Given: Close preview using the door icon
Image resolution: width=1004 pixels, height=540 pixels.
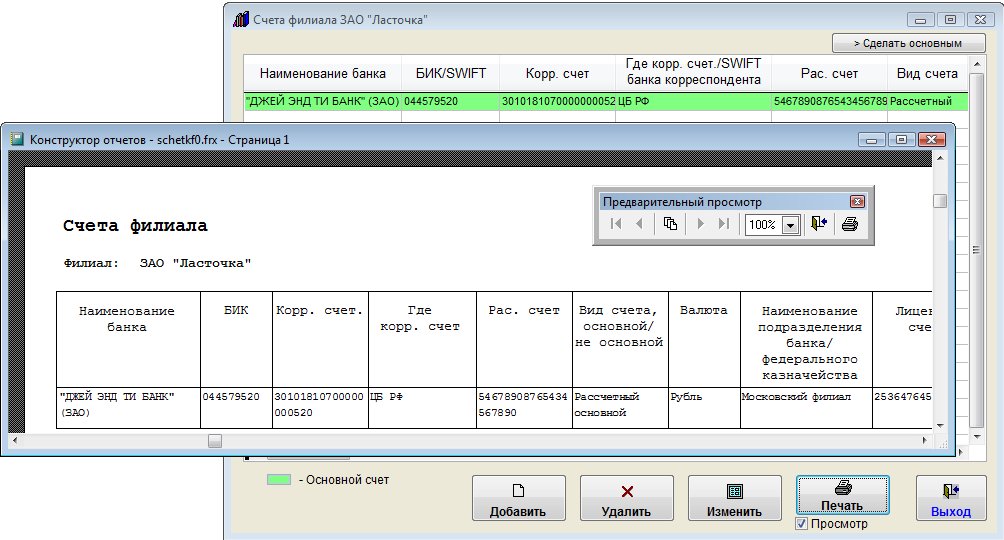Looking at the screenshot, I should click(x=819, y=224).
